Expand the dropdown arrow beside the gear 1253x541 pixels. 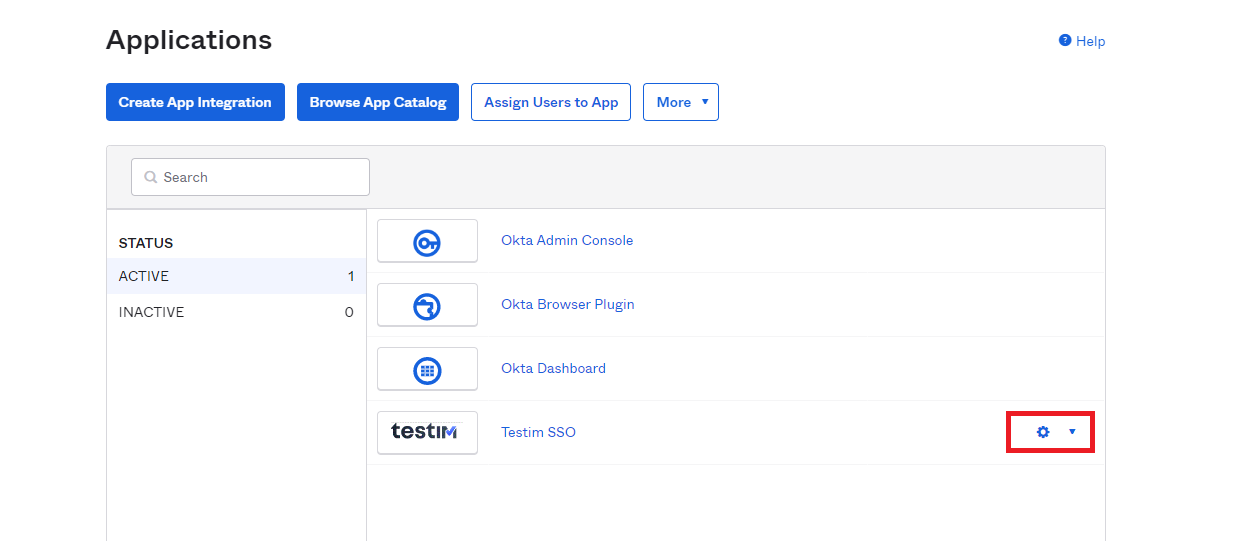(x=1072, y=432)
